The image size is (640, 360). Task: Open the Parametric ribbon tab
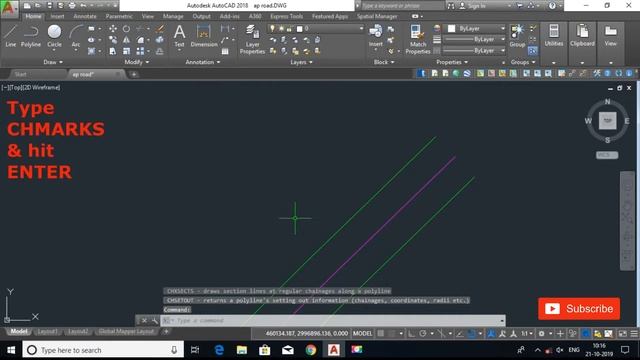(x=119, y=16)
